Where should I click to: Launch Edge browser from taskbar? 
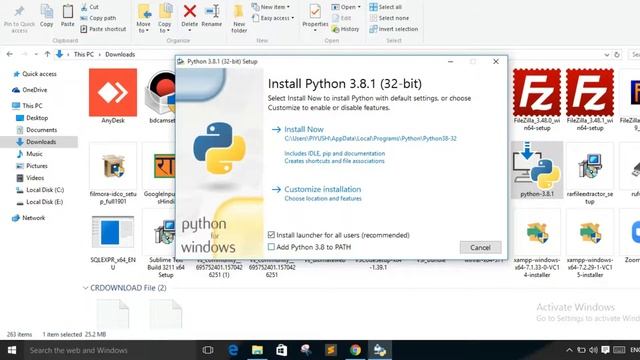click(233, 350)
